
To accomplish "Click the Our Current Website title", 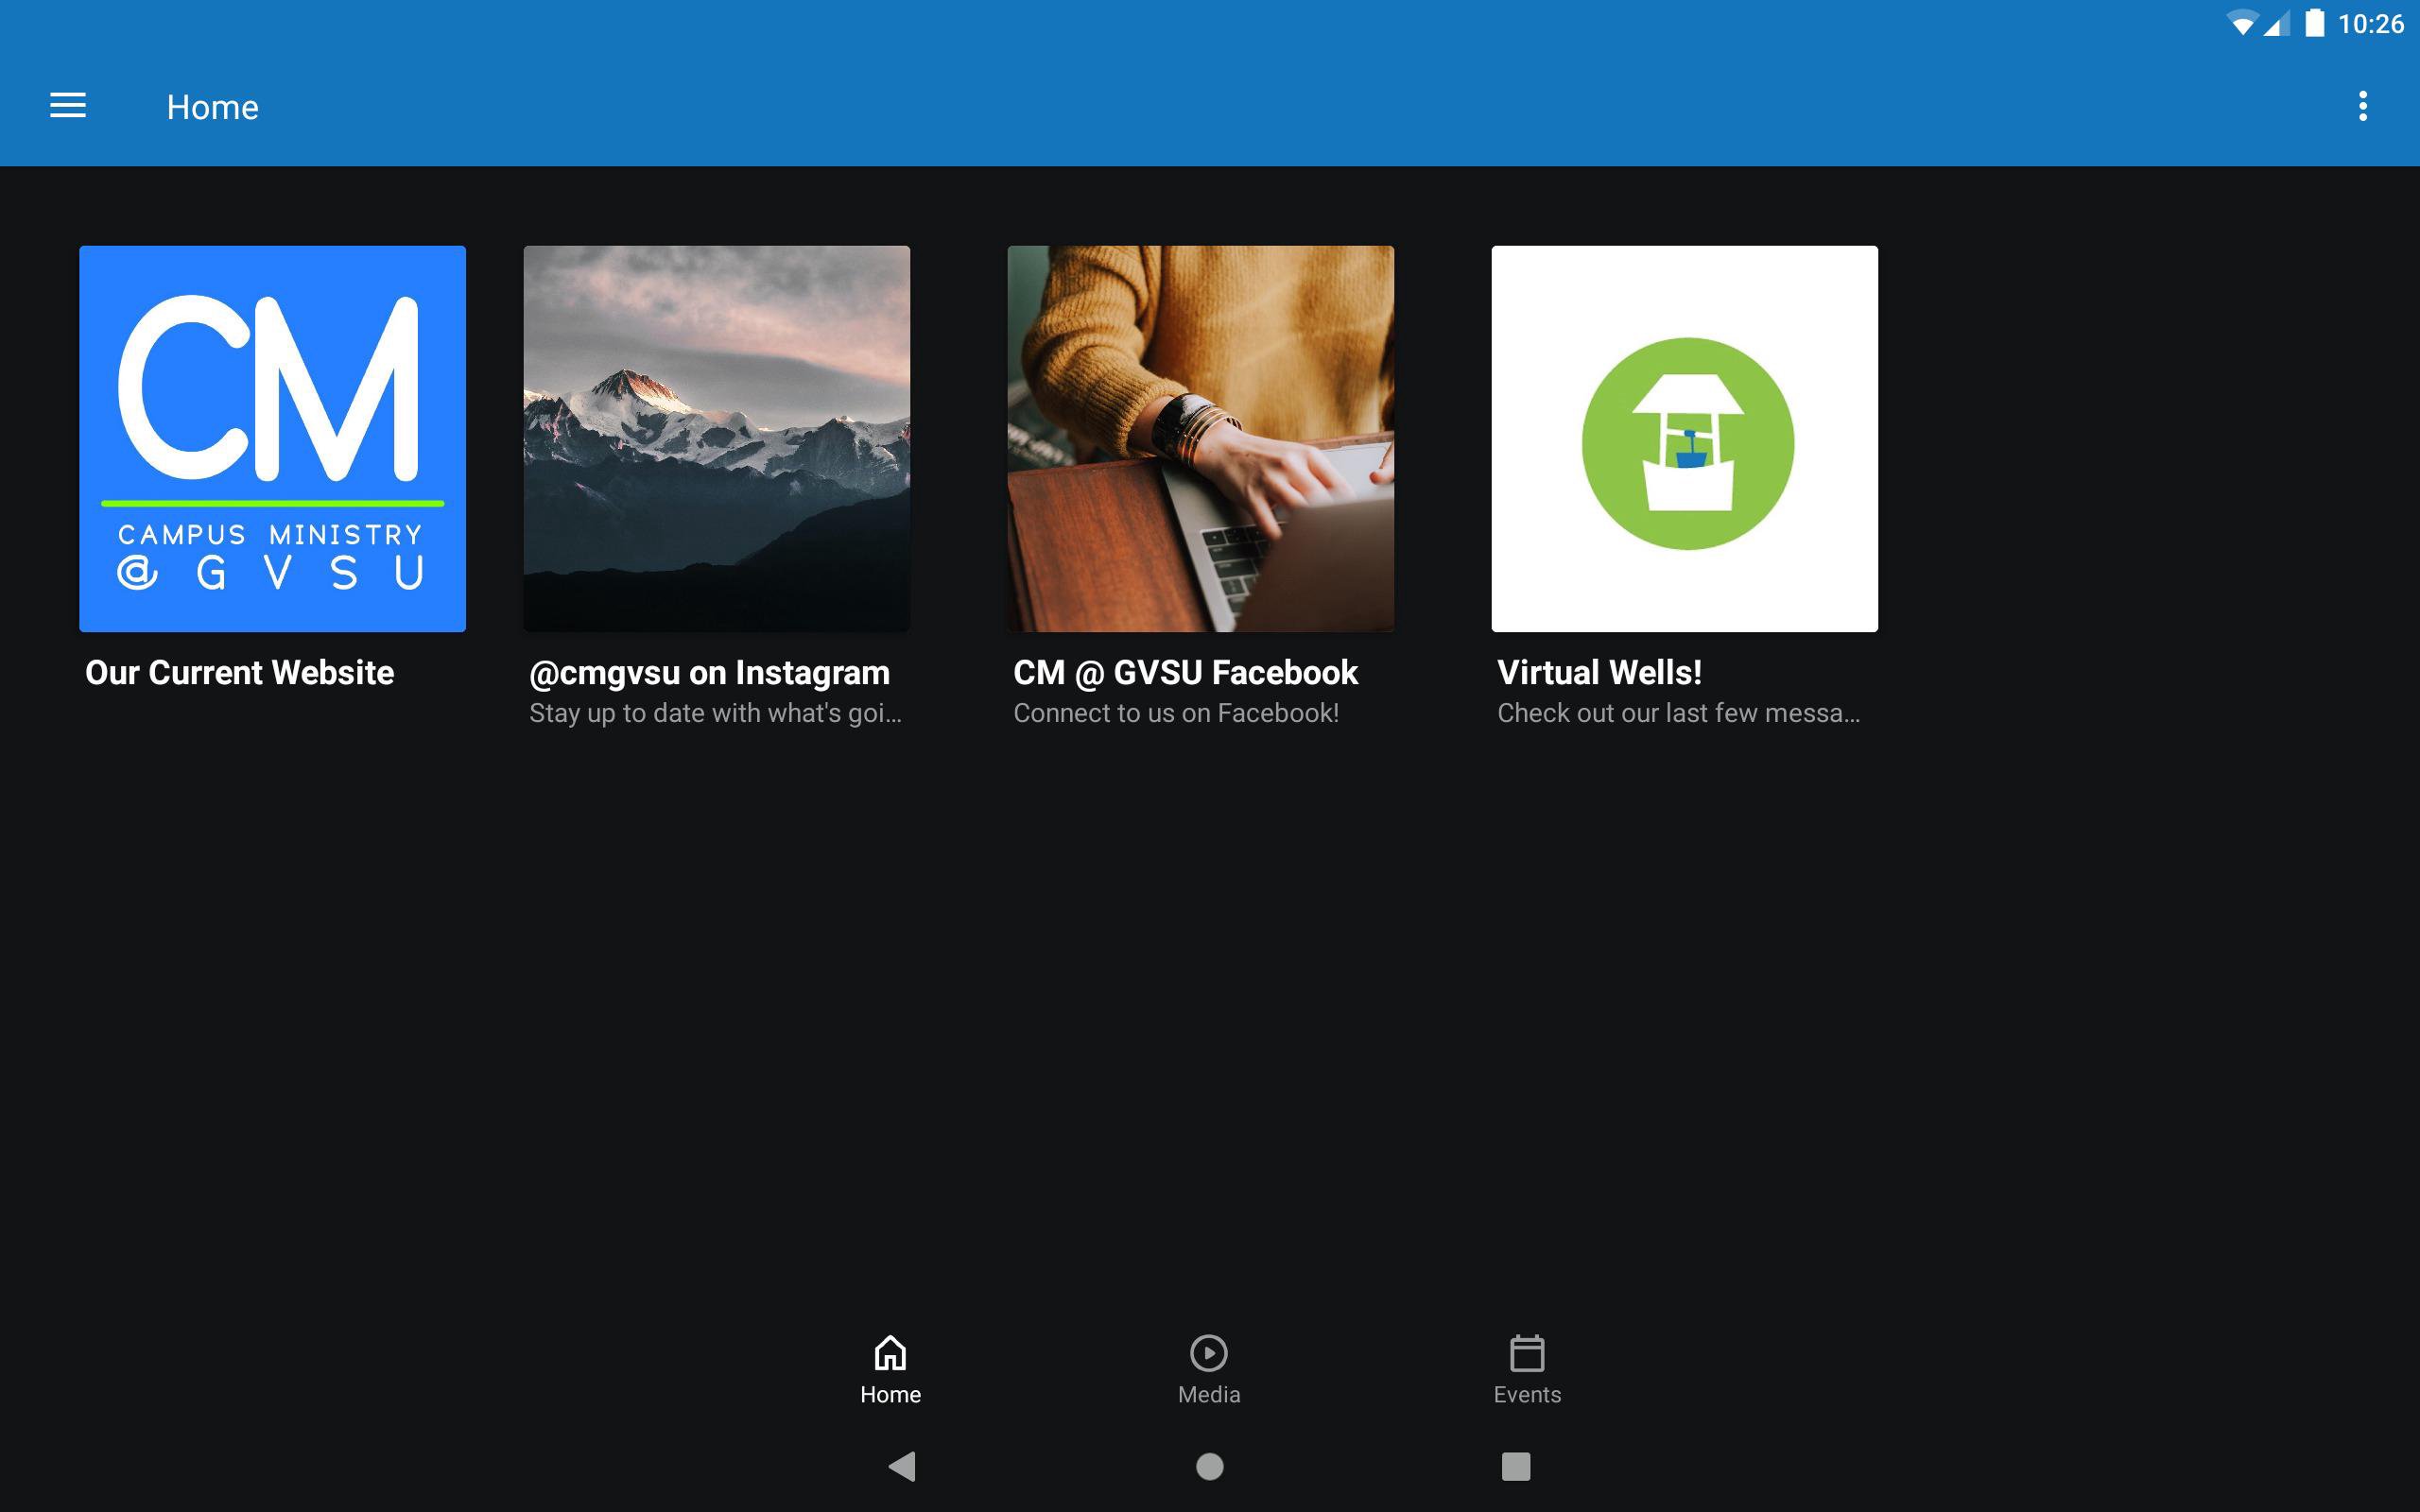I will pos(239,672).
